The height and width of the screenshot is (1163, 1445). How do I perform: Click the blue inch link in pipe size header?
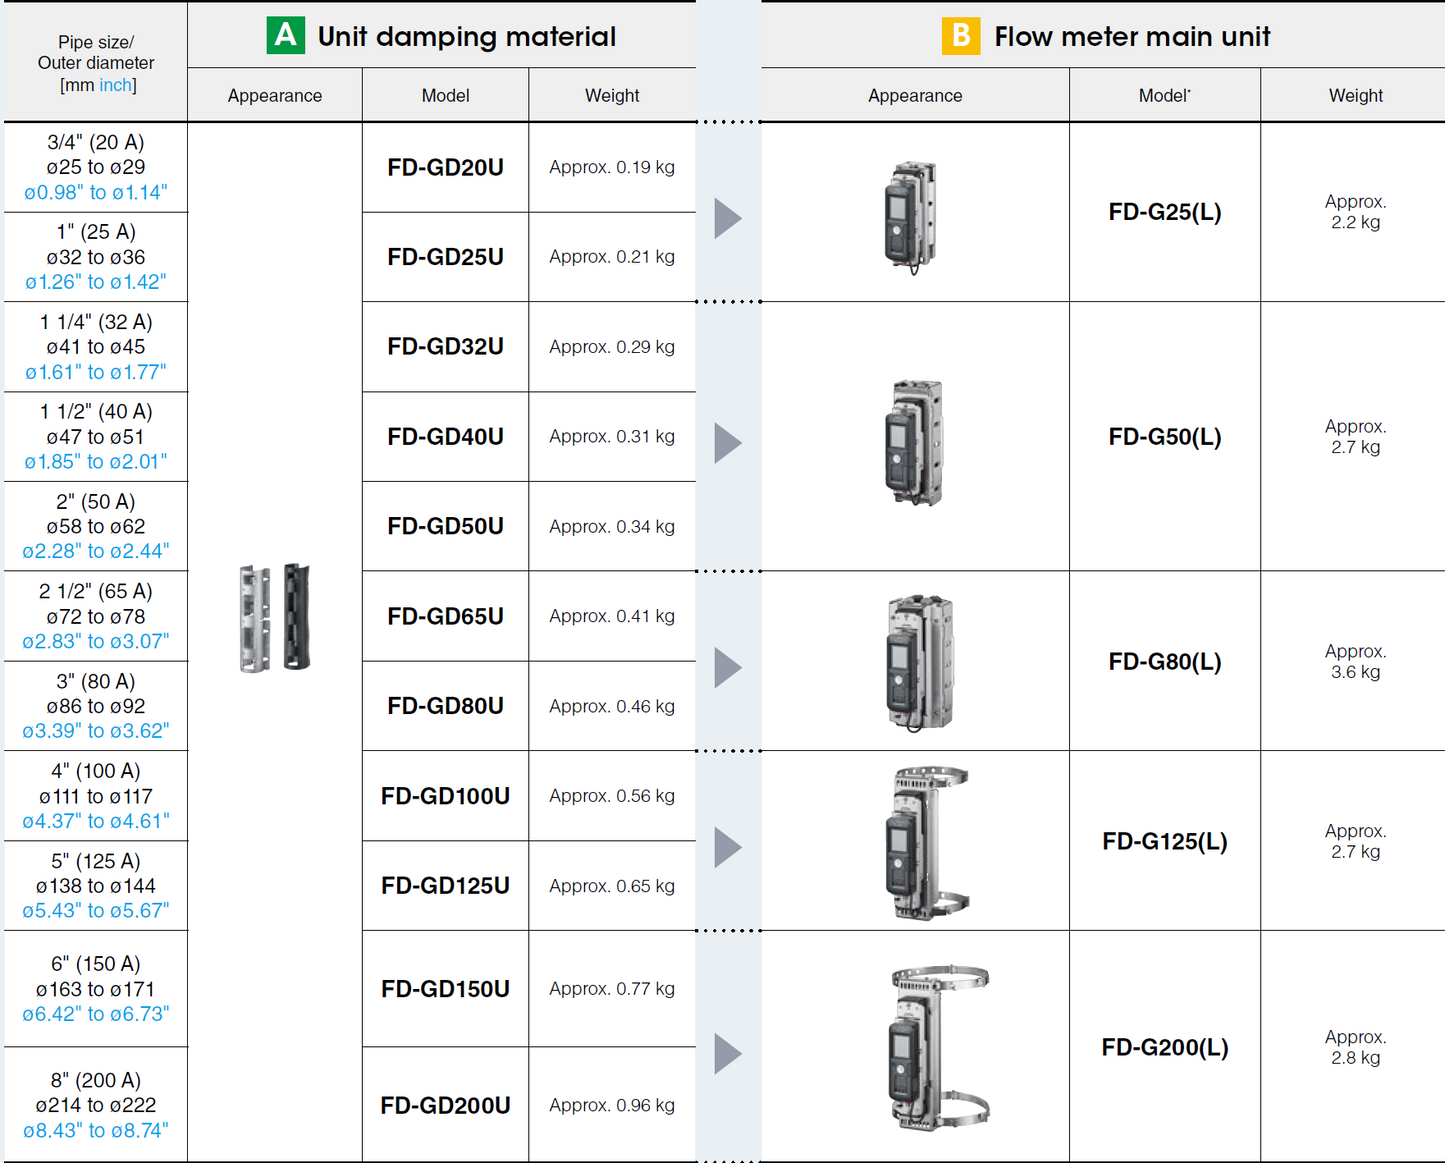point(115,85)
